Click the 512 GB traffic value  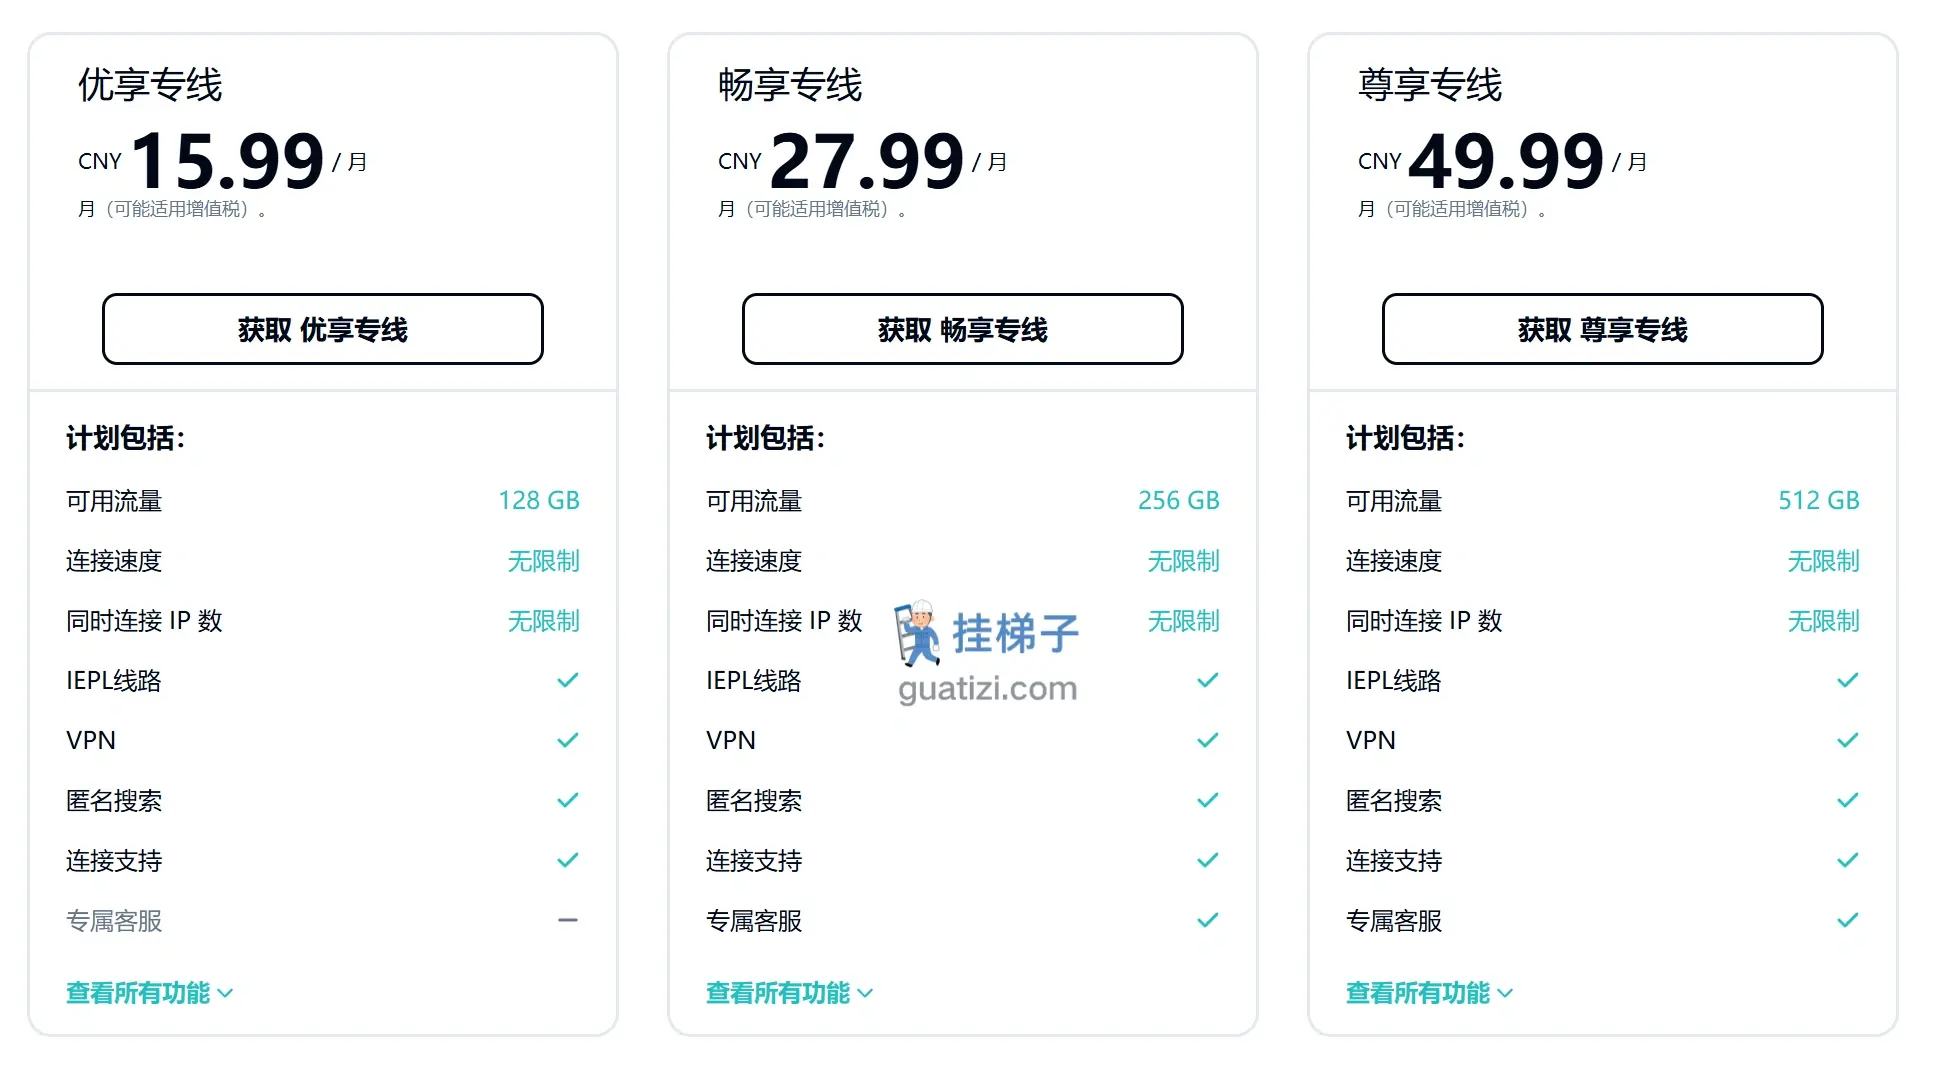[1819, 500]
